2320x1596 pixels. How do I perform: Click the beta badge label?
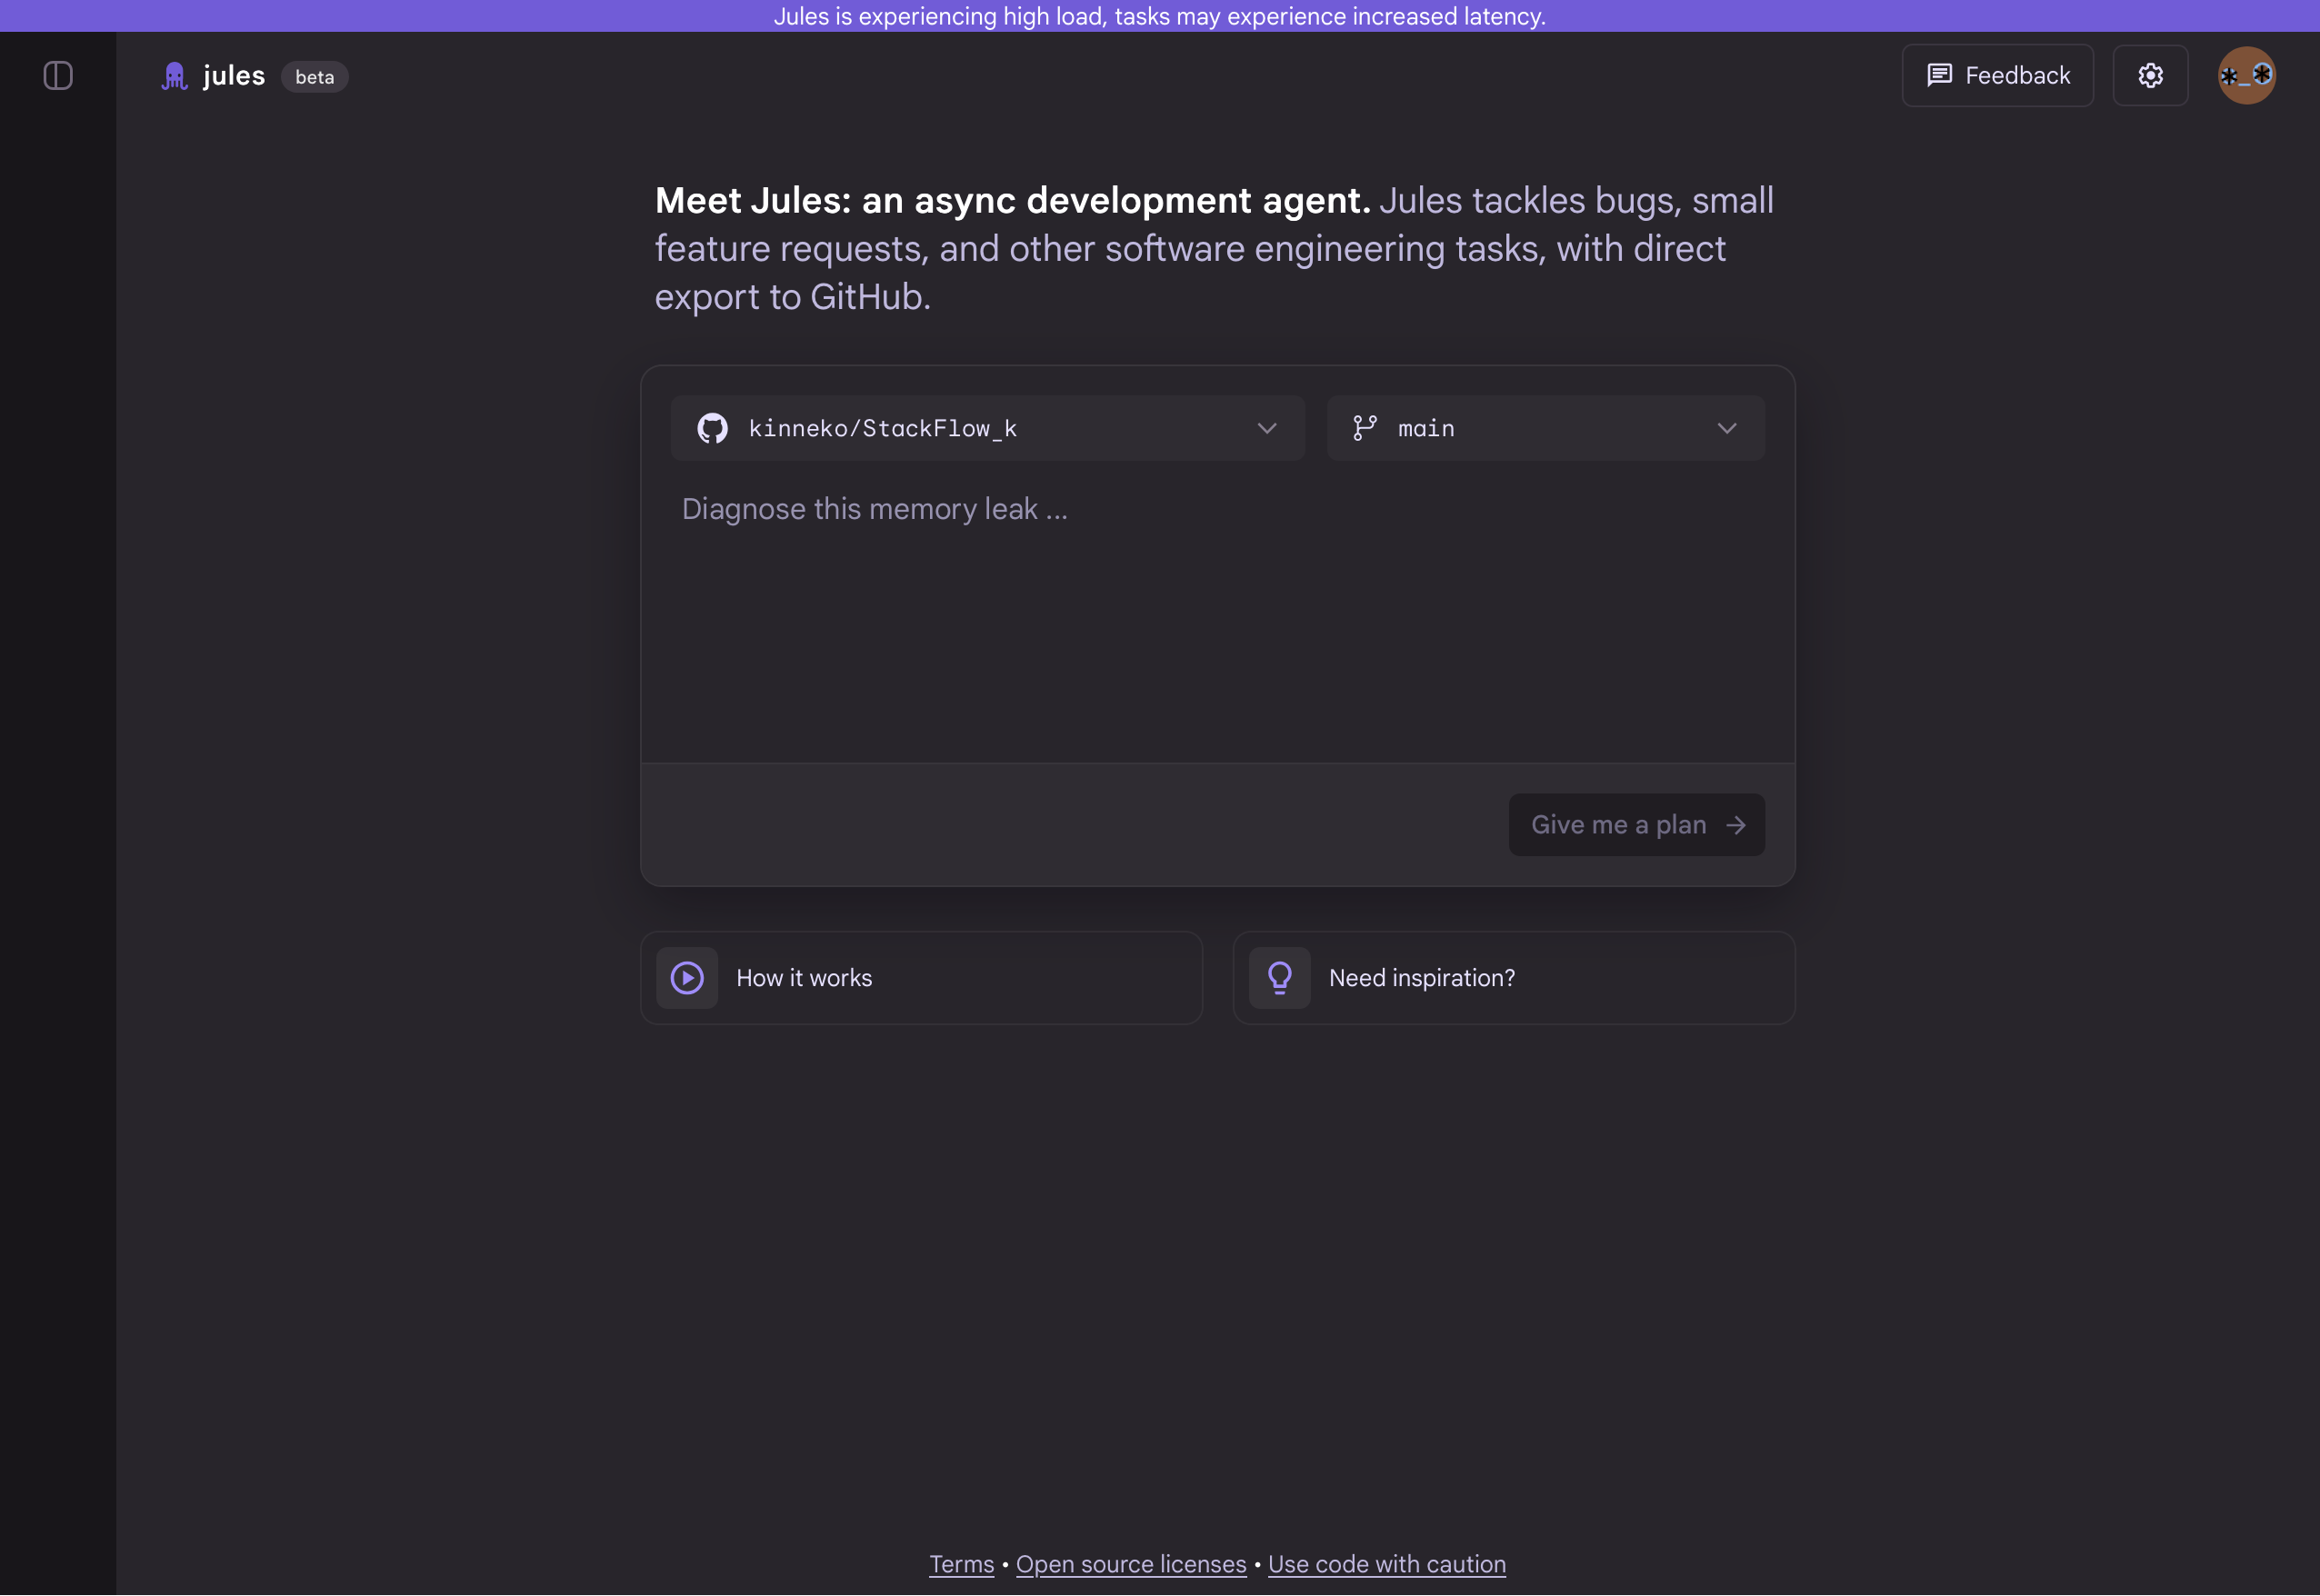coord(314,77)
